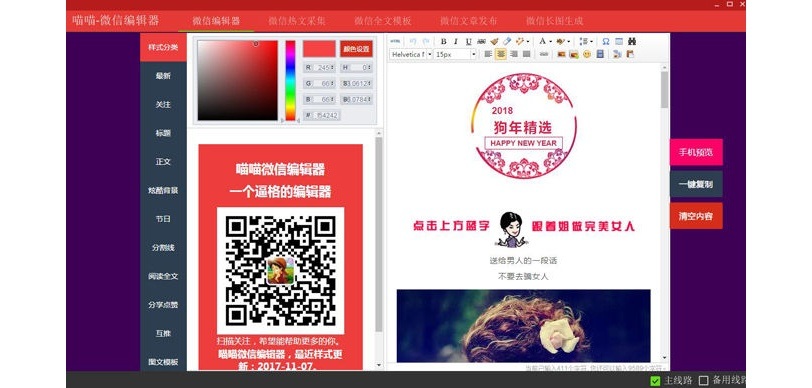
Task: Select 分享点赞 category in sidebar
Action: [163, 305]
